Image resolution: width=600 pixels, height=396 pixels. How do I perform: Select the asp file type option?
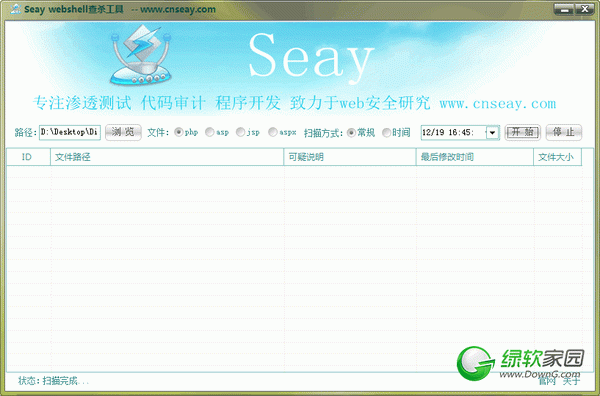tap(210, 132)
